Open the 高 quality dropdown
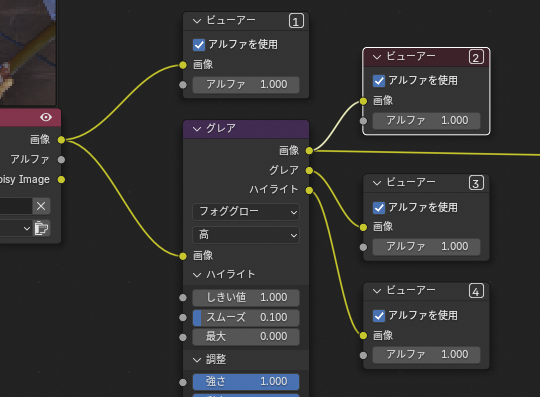This screenshot has width=540, height=397. pyautogui.click(x=246, y=235)
